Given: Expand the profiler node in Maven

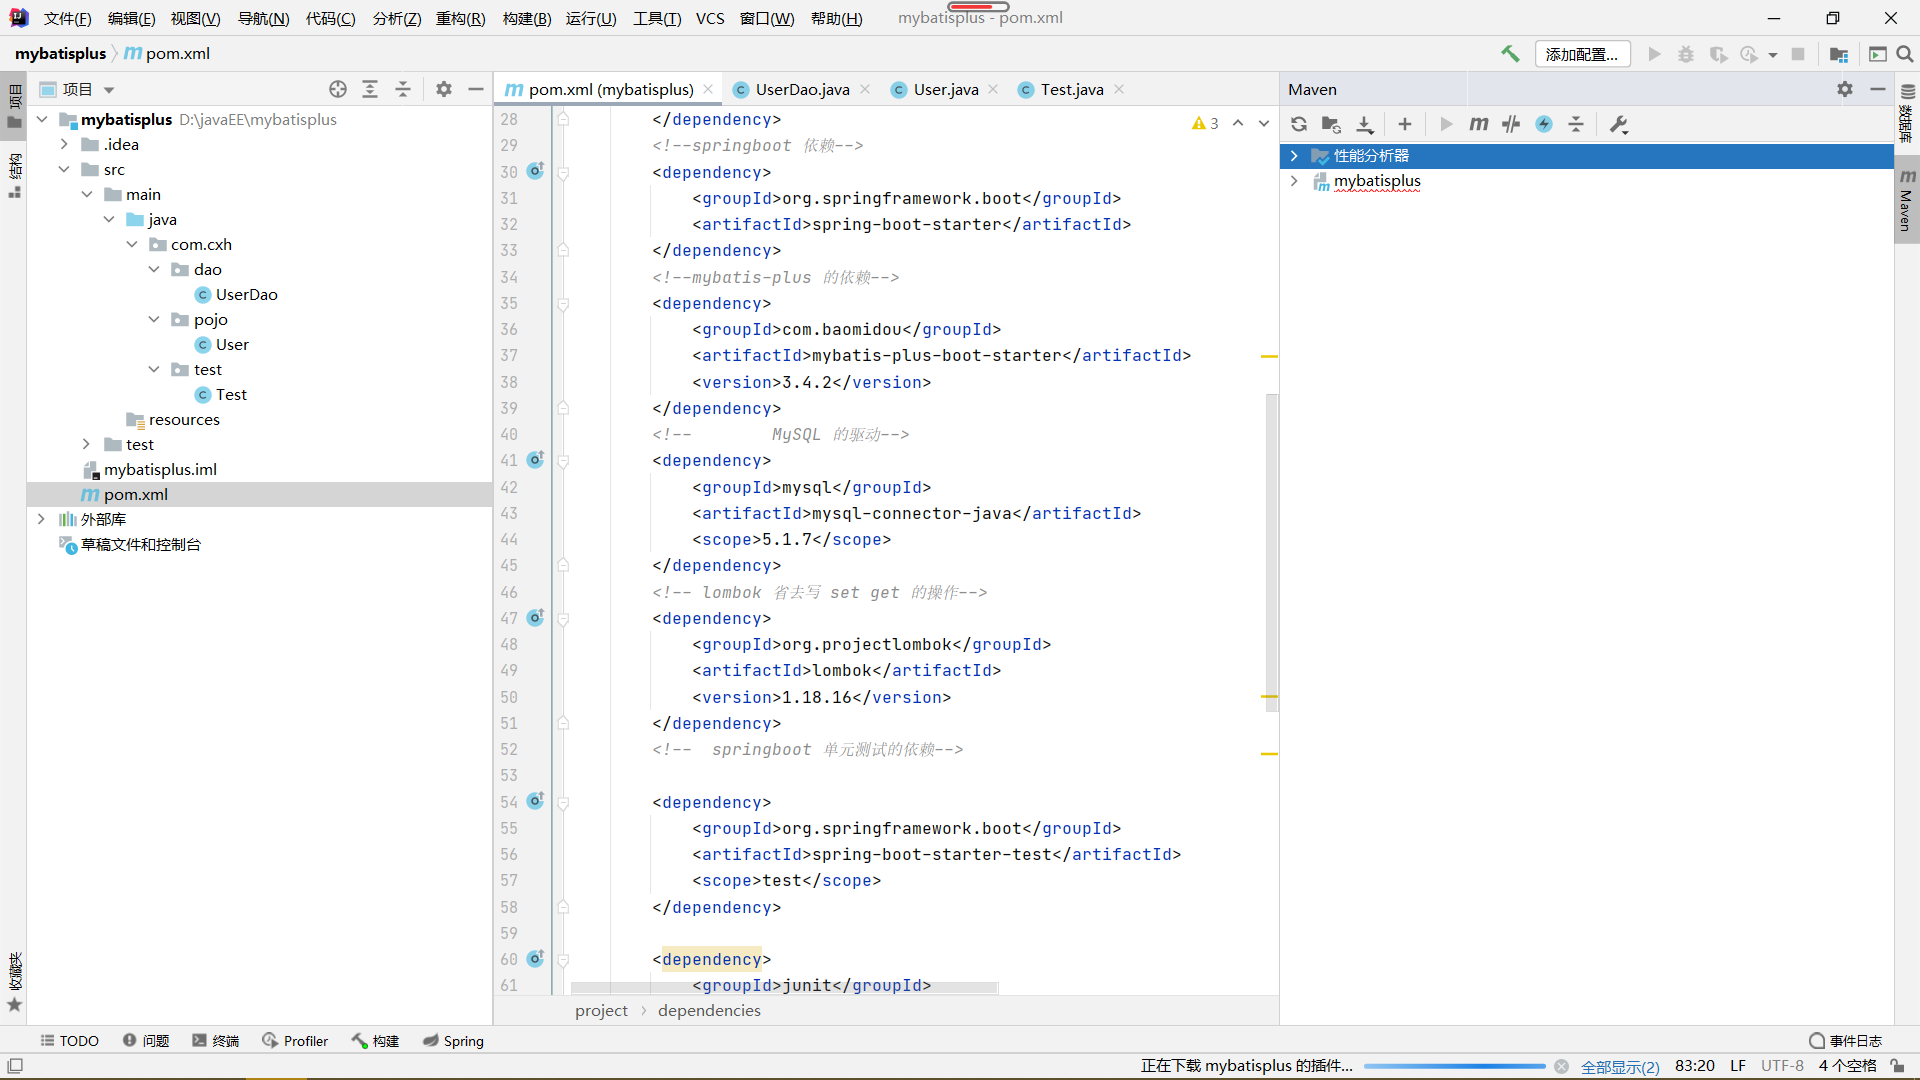Looking at the screenshot, I should pyautogui.click(x=1294, y=156).
